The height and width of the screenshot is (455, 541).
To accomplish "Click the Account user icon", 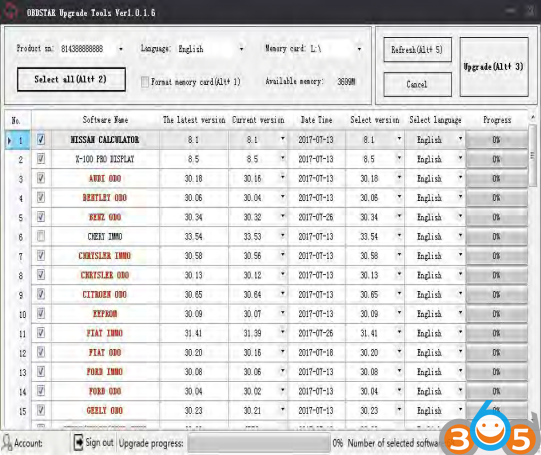I will coord(7,442).
